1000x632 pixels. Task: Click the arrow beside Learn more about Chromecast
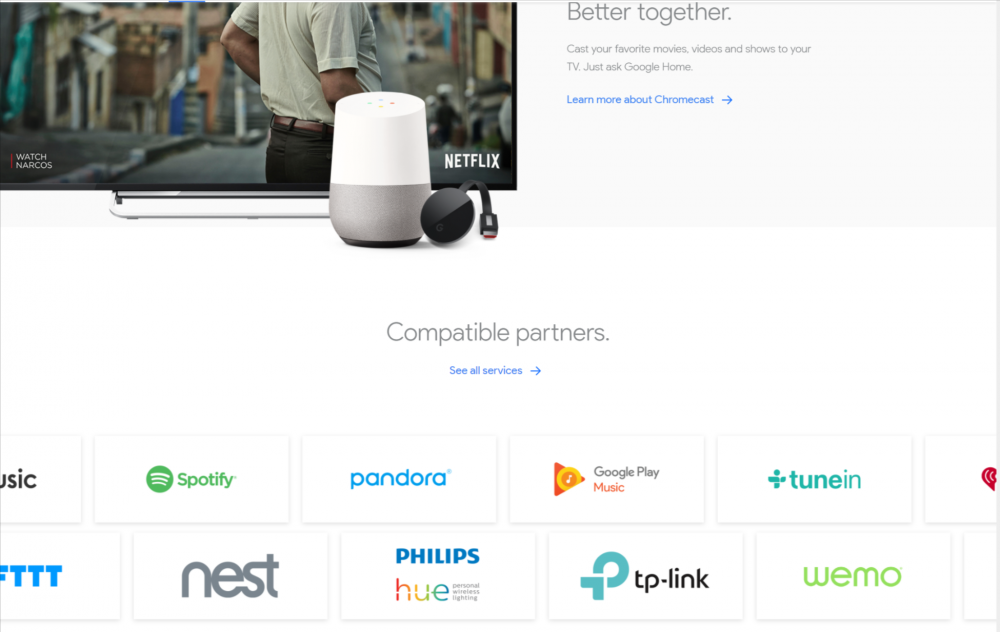coord(727,100)
